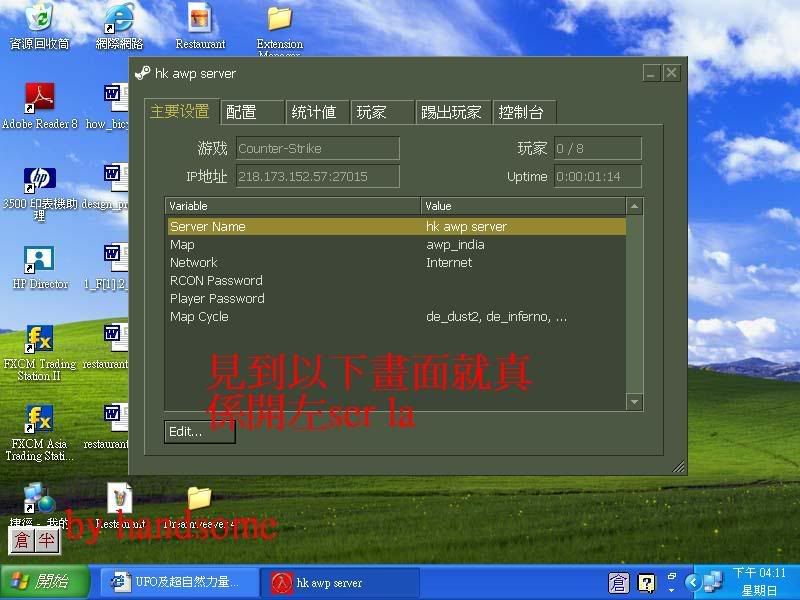Click the 倉 input method icon in the taskbar
Viewport: 800px width, 600px height.
tap(618, 583)
